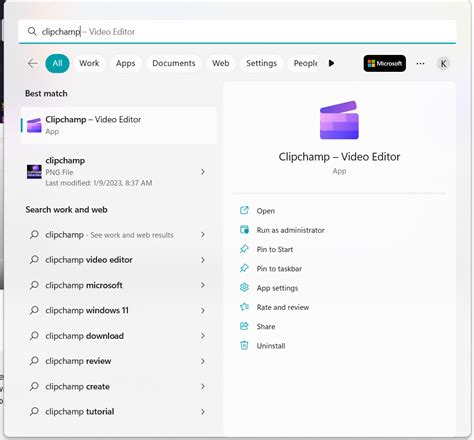This screenshot has height=440, width=474.
Task: Choose Rate and review
Action: click(x=283, y=307)
